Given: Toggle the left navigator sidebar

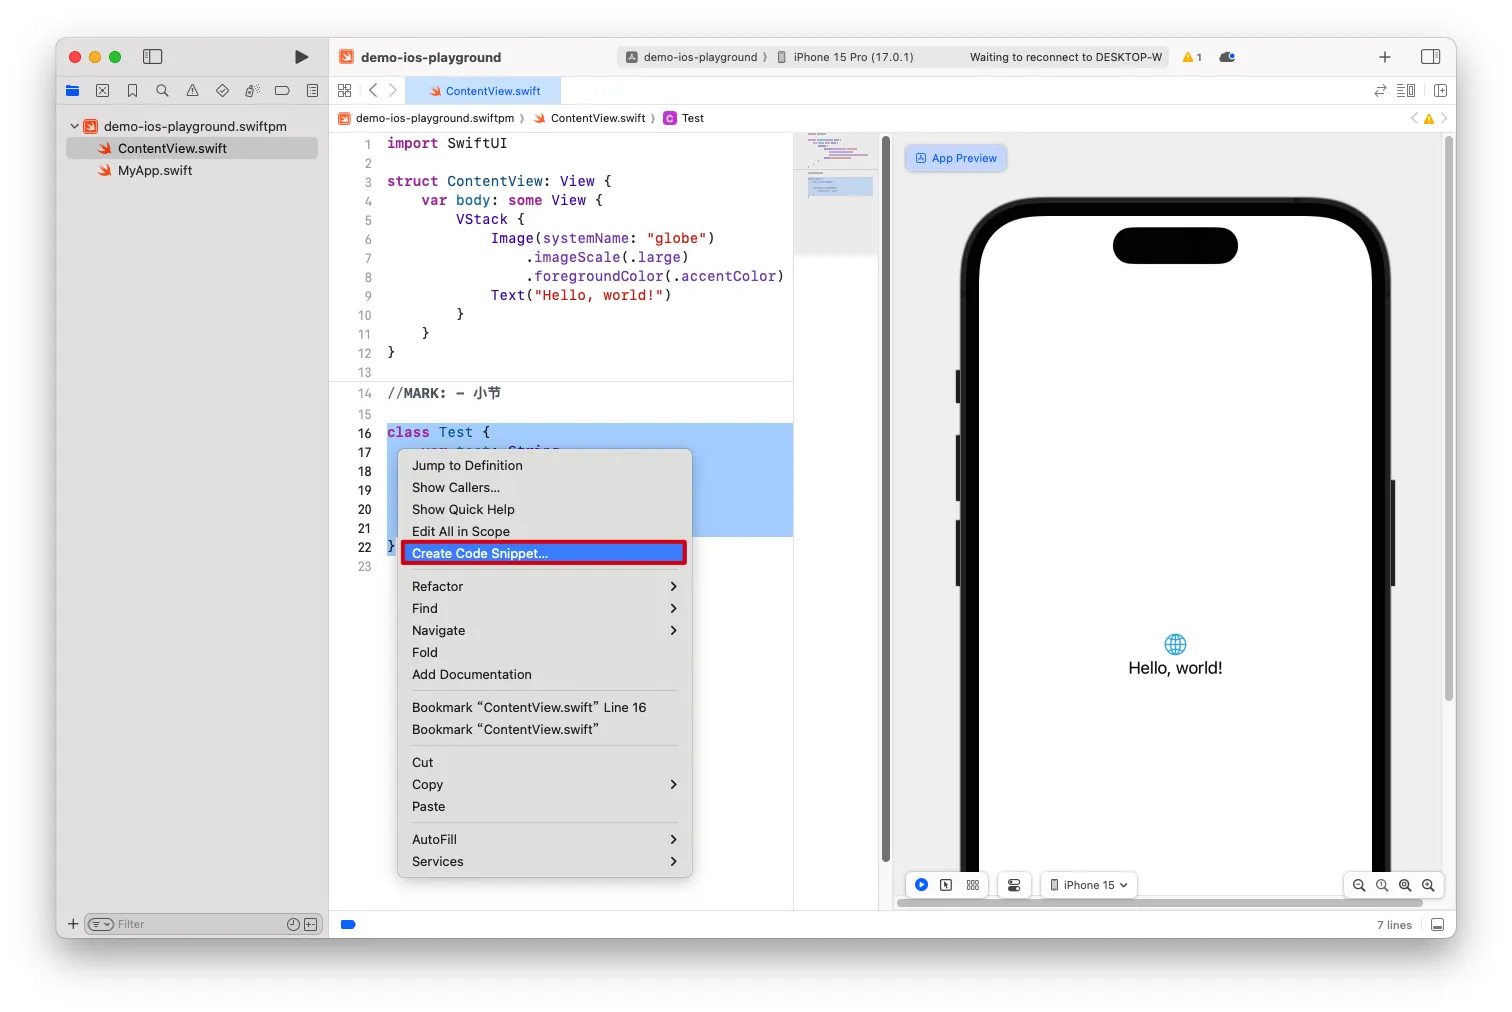Looking at the screenshot, I should click(x=153, y=57).
